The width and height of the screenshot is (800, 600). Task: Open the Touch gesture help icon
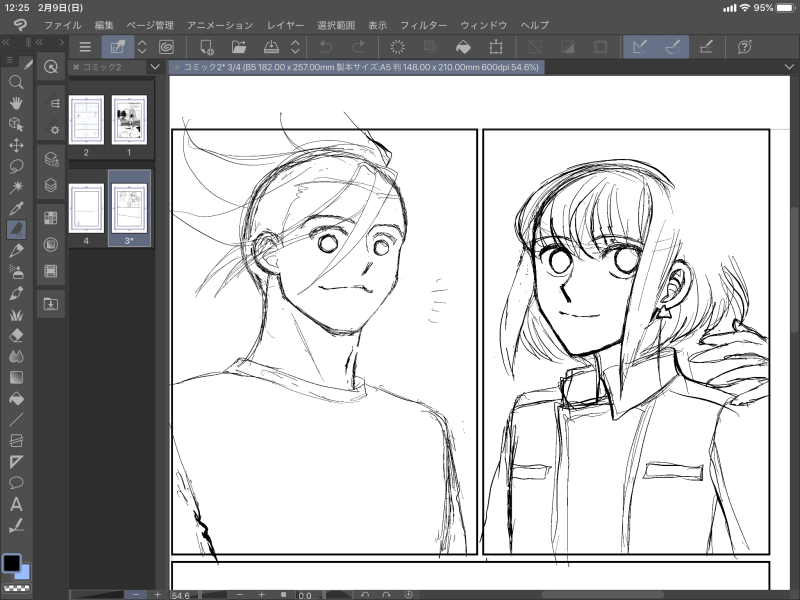744,47
